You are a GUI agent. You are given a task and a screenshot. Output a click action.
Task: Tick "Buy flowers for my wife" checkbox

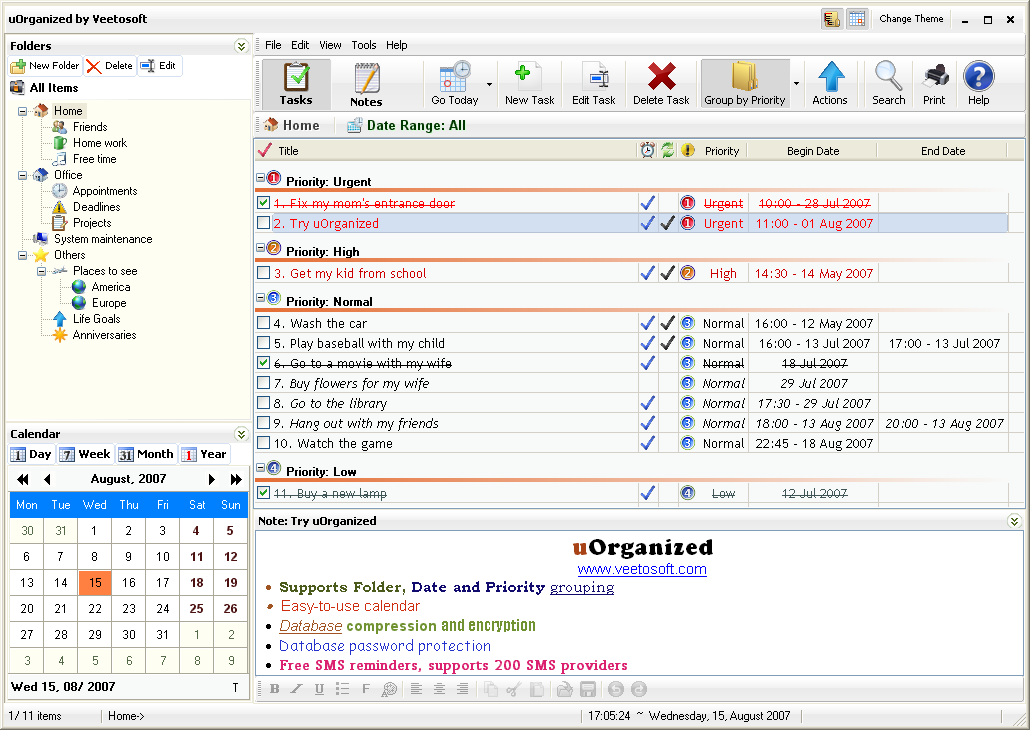click(x=263, y=382)
